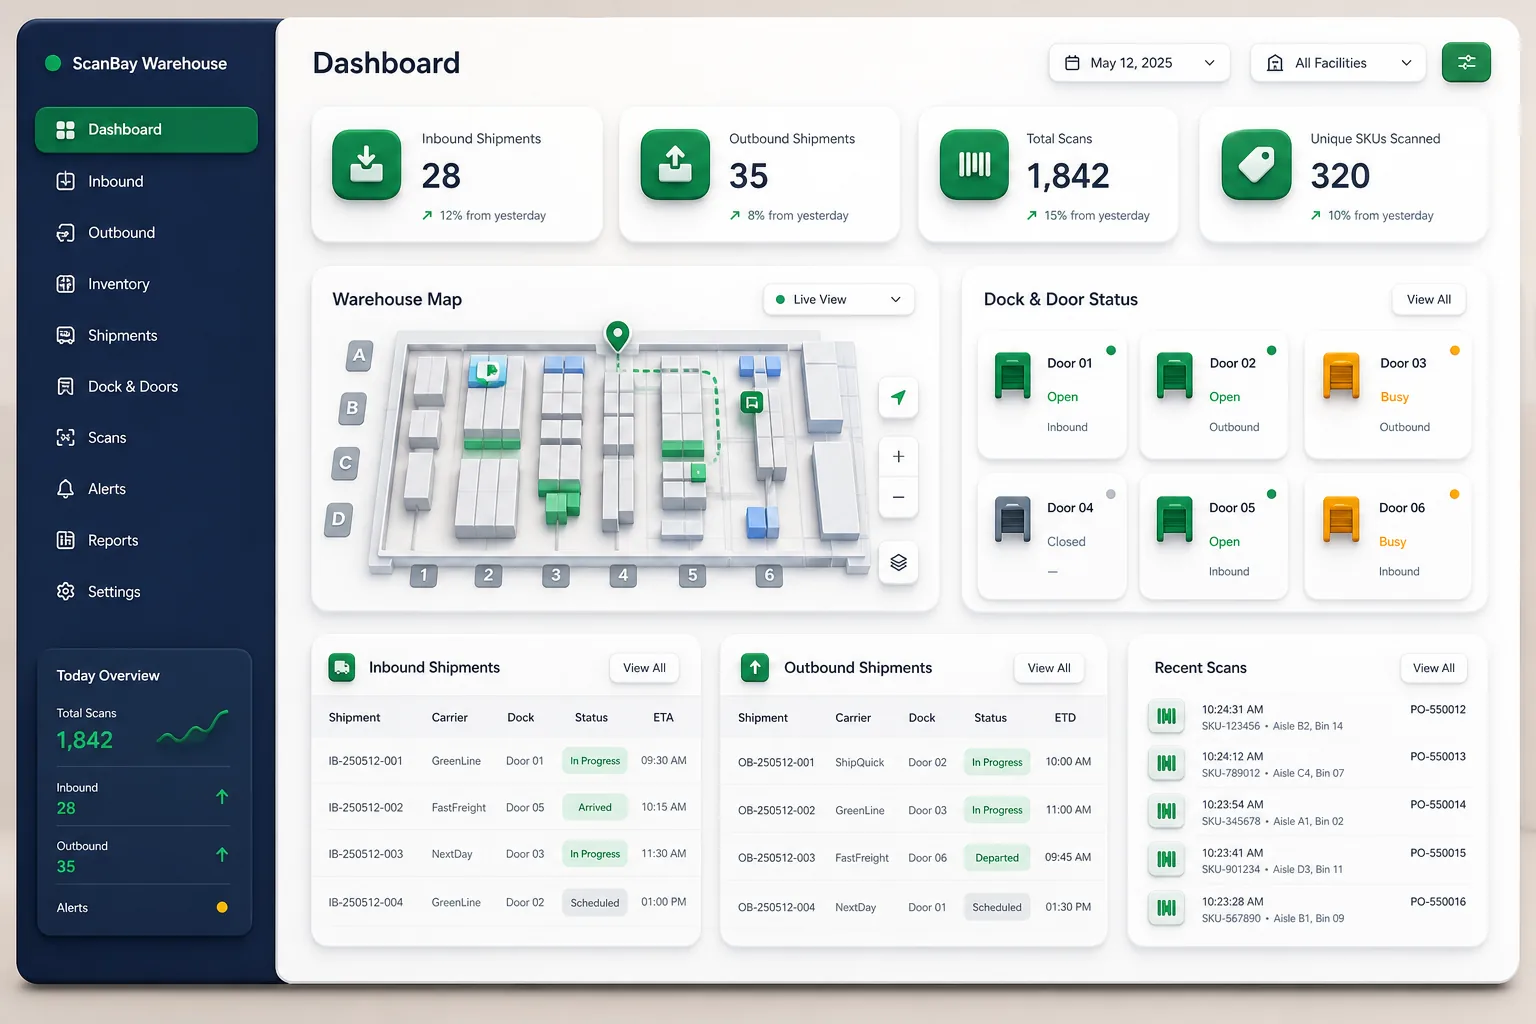This screenshot has height=1024, width=1536.
Task: Open the Live View dropdown
Action: [838, 299]
